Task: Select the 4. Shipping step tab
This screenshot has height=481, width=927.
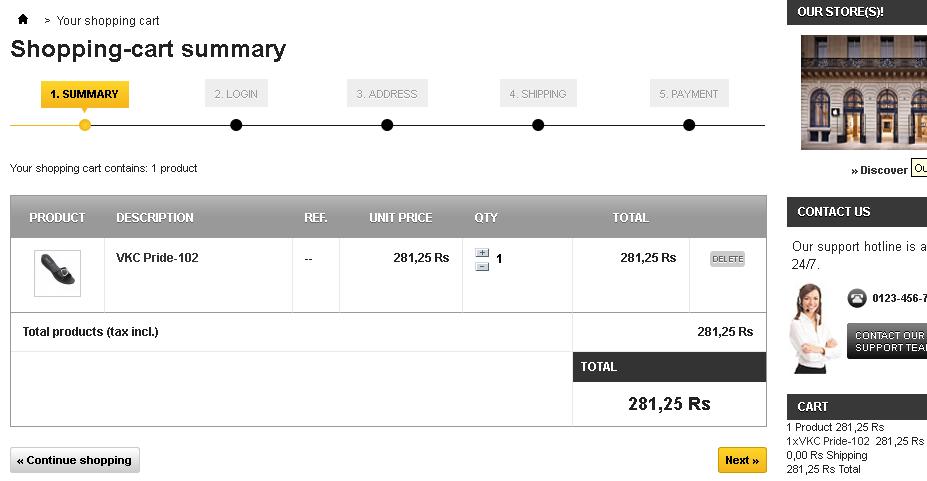Action: 538,94
